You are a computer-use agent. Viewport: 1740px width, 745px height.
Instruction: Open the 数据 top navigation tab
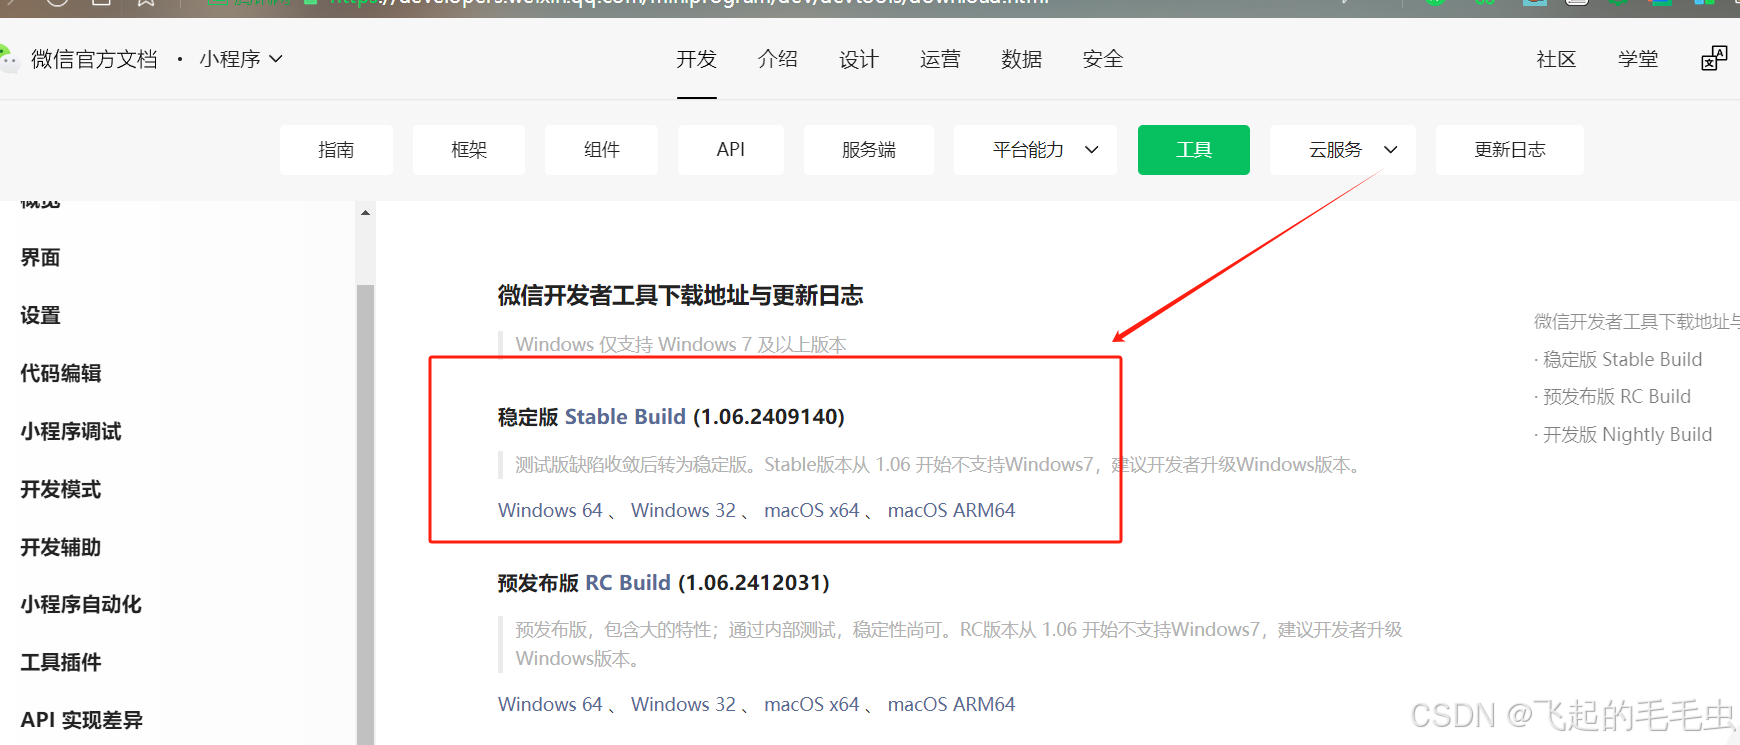pos(1021,59)
